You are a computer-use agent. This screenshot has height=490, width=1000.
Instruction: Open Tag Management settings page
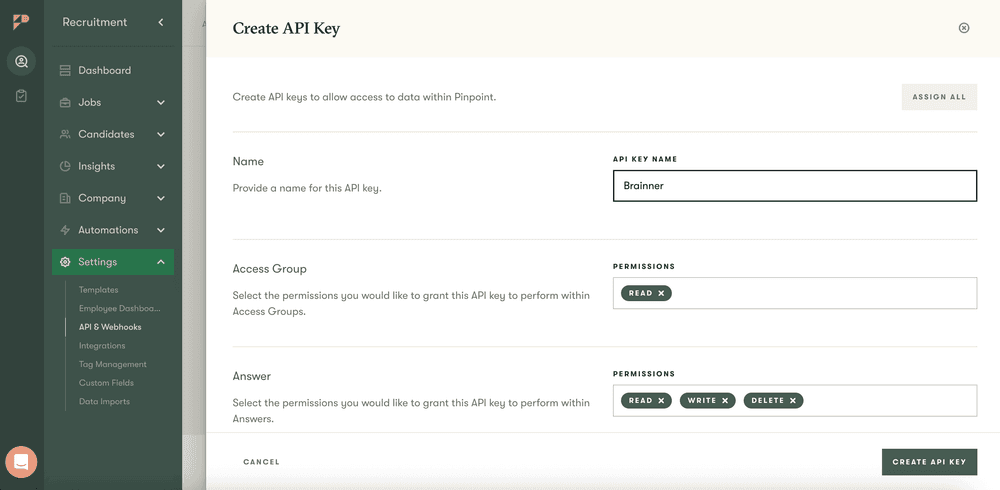pos(112,364)
